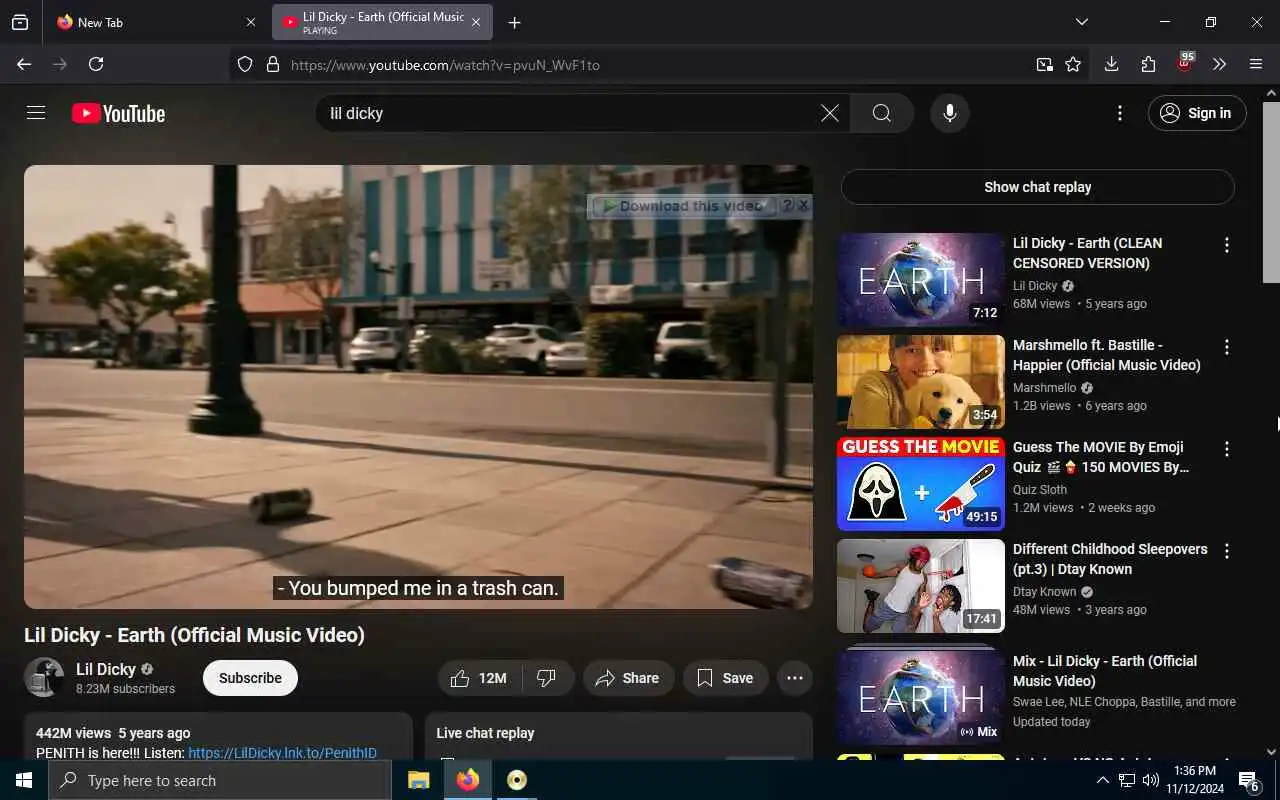Click Windows taskbar search box

click(x=220, y=780)
